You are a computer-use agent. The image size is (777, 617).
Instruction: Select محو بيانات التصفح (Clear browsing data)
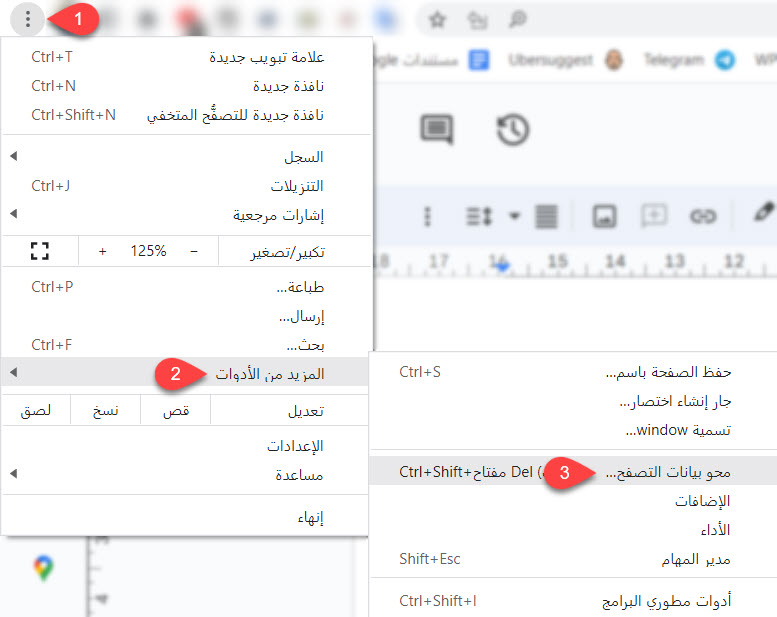point(573,471)
